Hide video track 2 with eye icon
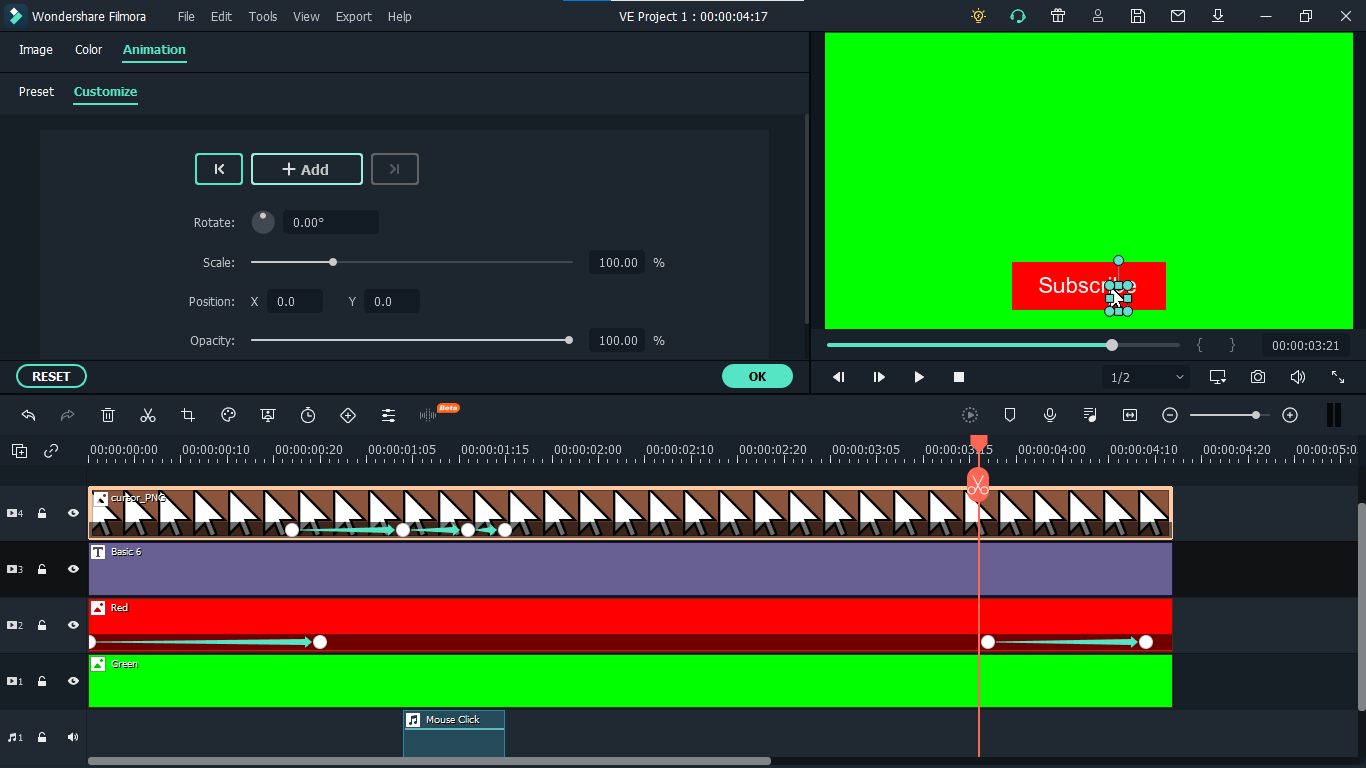The height and width of the screenshot is (768, 1366). click(73, 625)
